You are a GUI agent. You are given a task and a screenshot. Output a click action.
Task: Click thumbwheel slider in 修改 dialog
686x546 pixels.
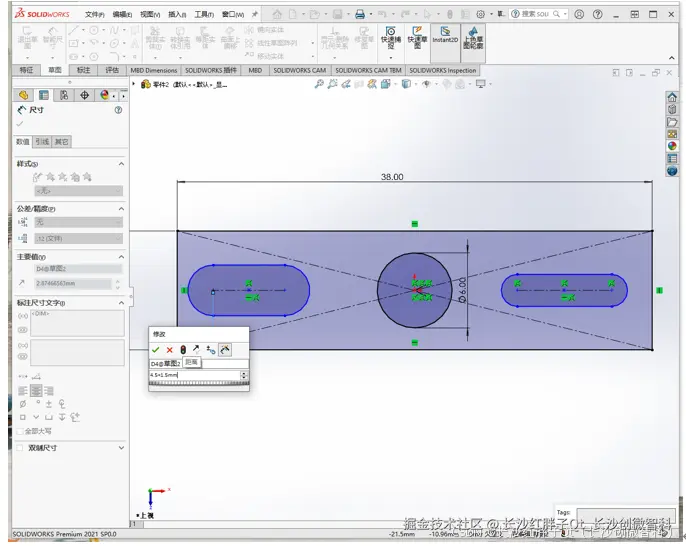199,383
